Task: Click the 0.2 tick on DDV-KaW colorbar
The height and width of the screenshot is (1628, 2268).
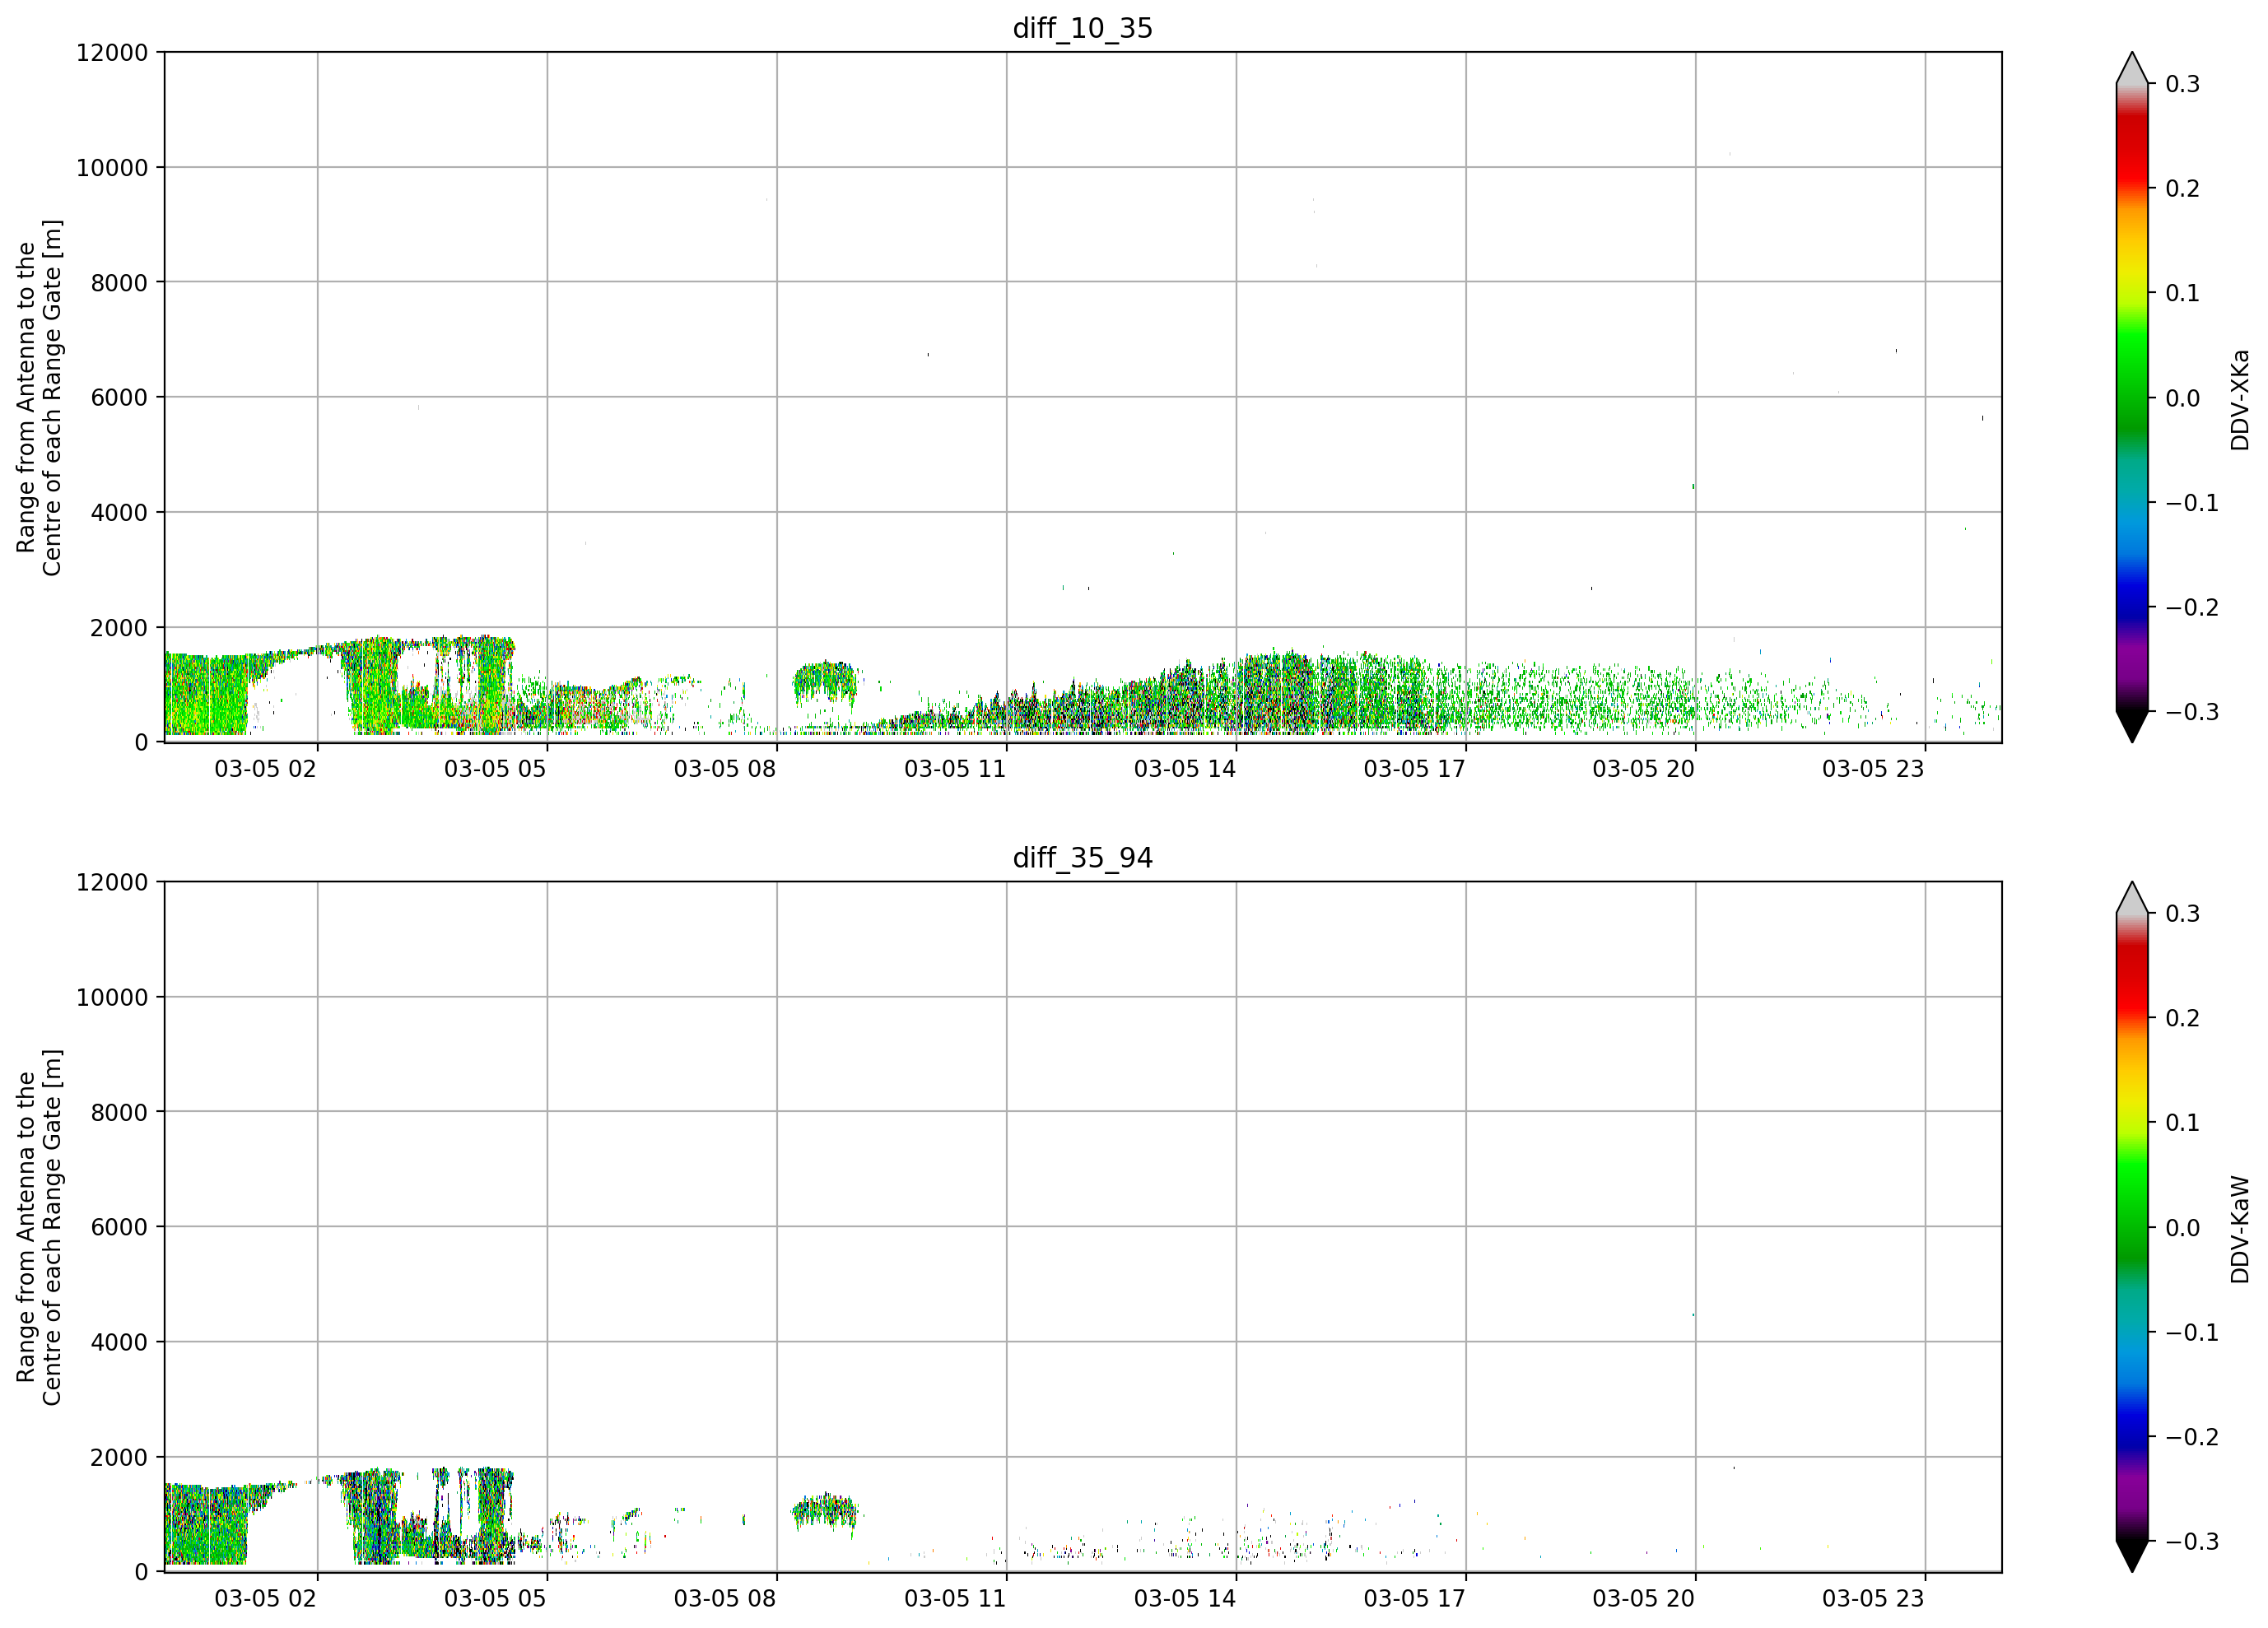Action: click(x=2183, y=1019)
